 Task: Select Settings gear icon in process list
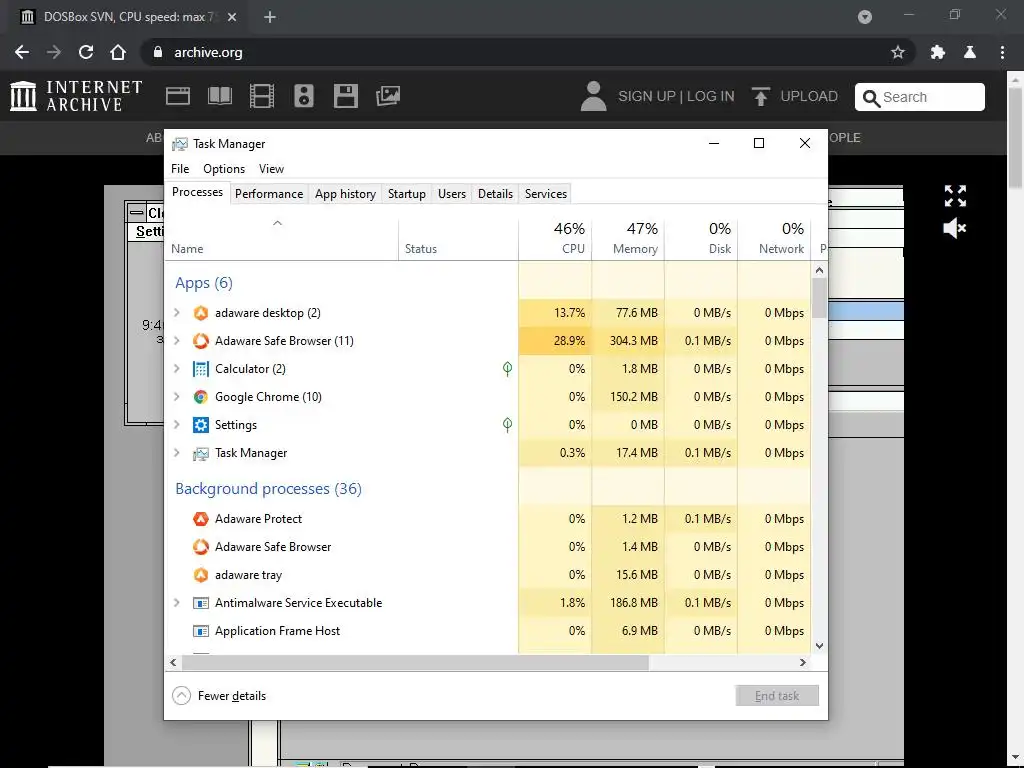(x=200, y=425)
